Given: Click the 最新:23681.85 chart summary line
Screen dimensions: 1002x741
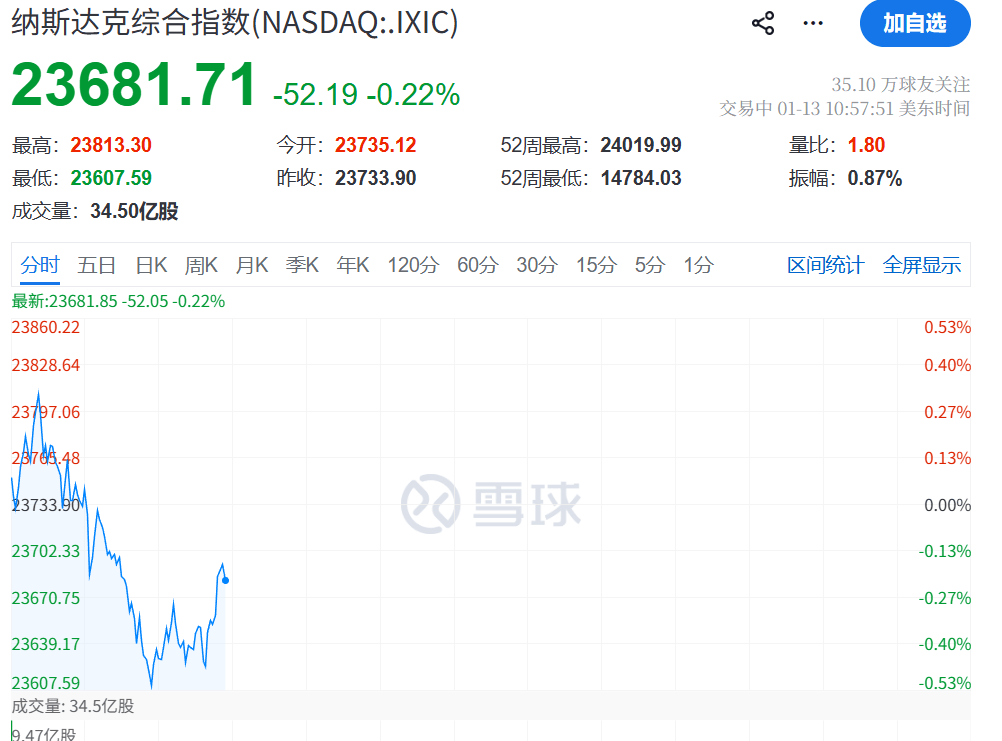Looking at the screenshot, I should point(118,301).
